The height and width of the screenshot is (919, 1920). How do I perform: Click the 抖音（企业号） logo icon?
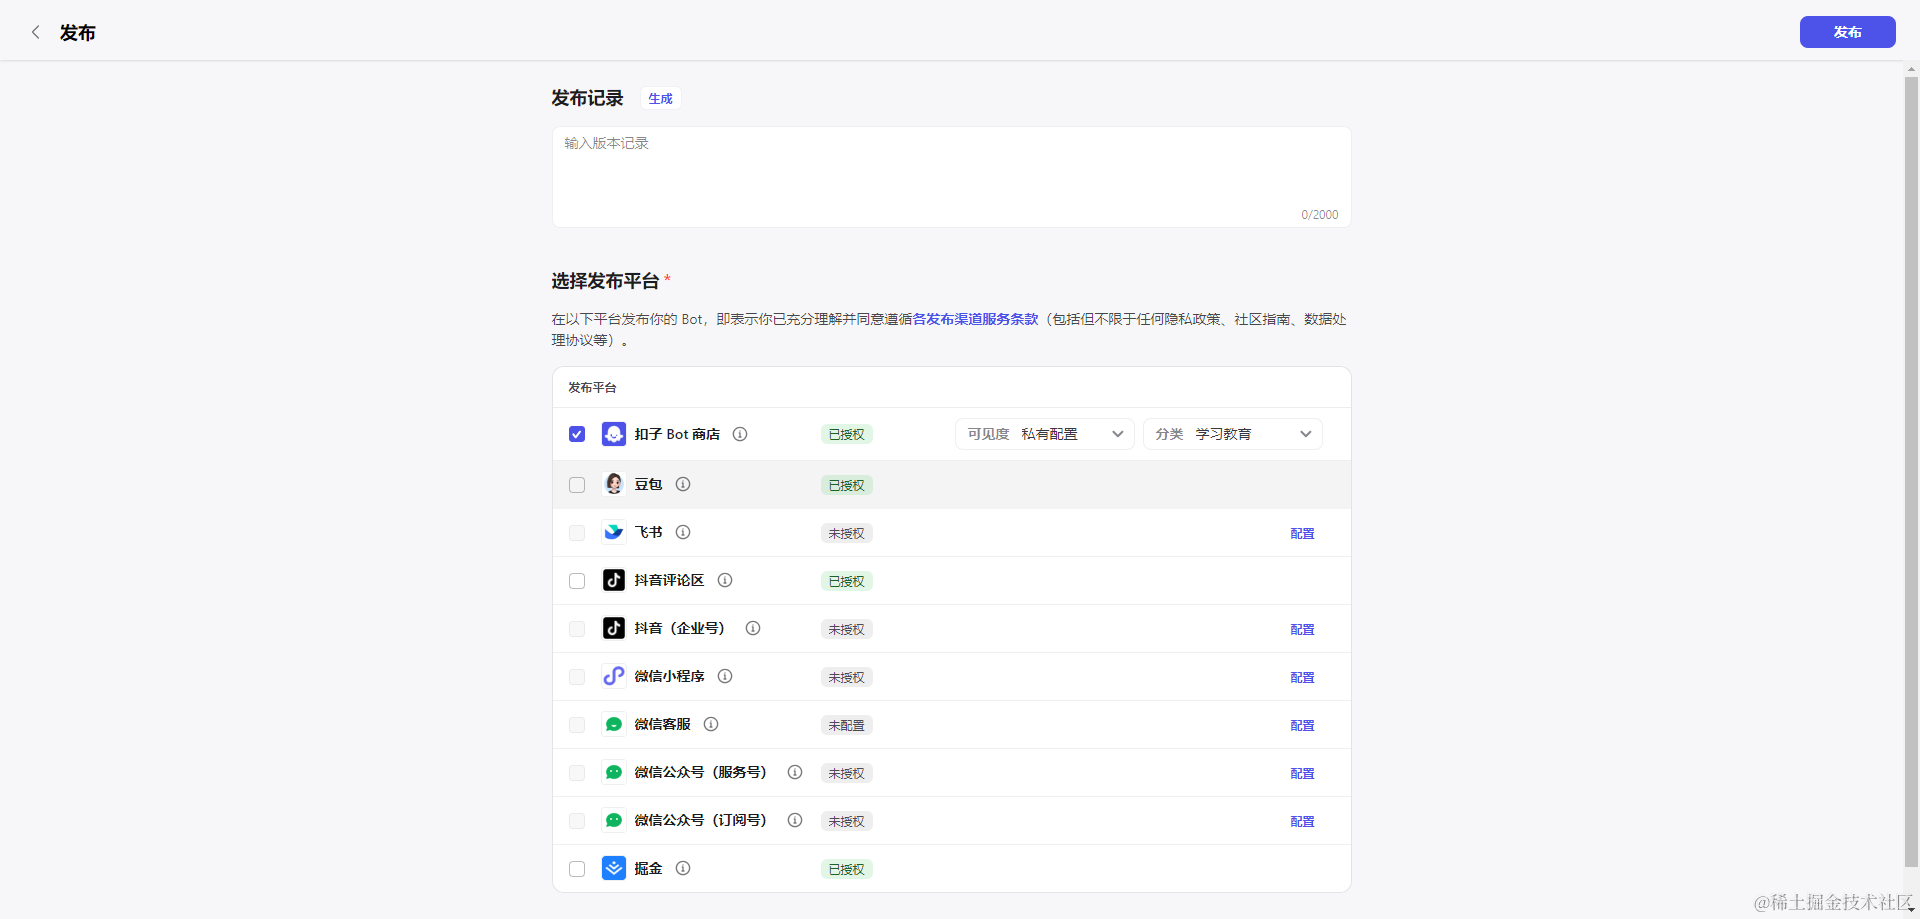point(614,628)
